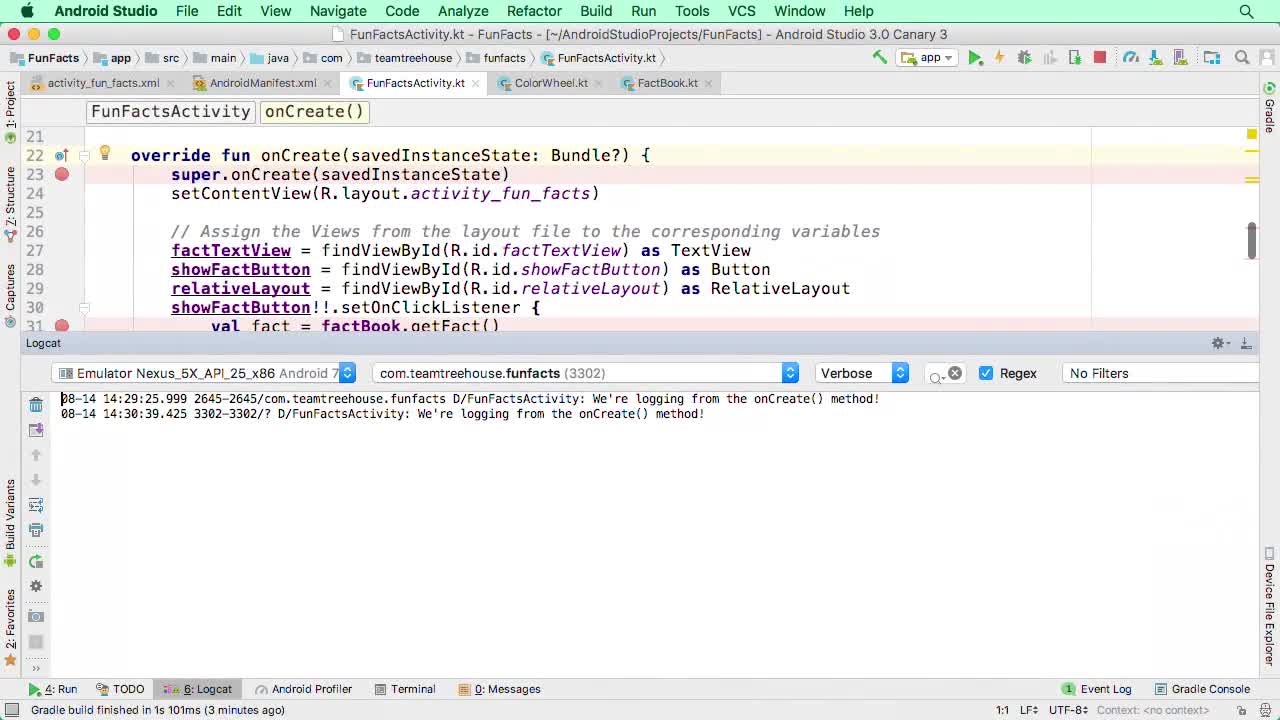Viewport: 1280px width, 720px height.
Task: Take a screenshot with the camera icon
Action: (36, 616)
